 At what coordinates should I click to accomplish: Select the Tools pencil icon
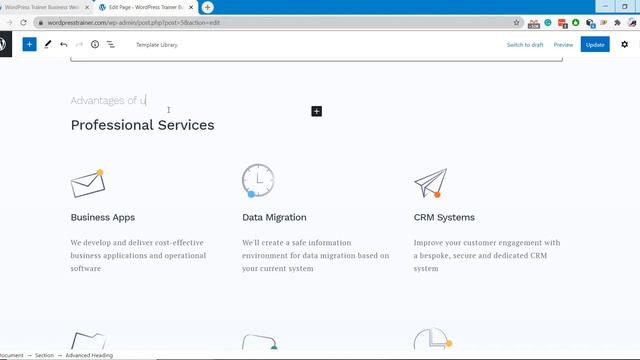pyautogui.click(x=48, y=44)
